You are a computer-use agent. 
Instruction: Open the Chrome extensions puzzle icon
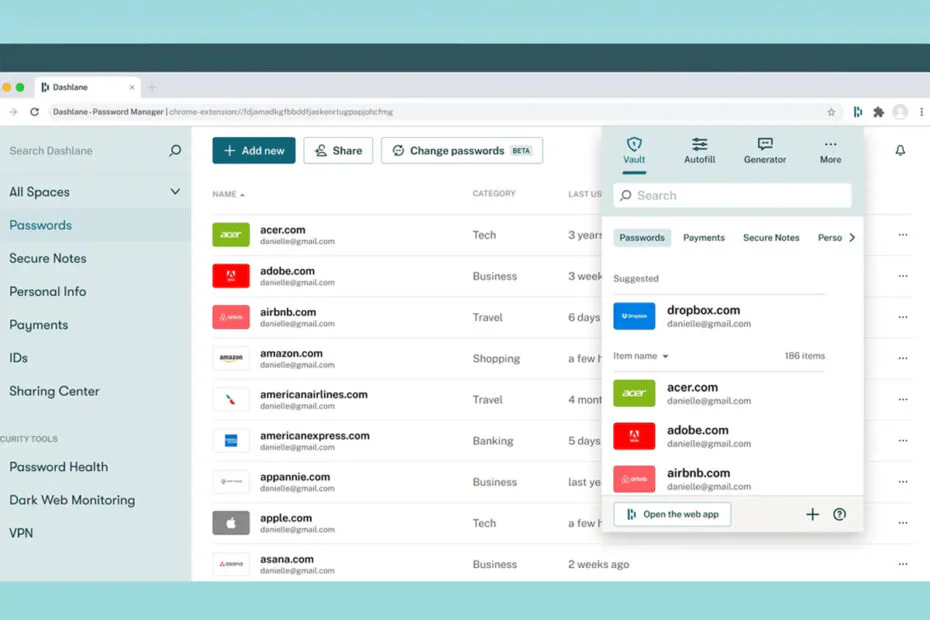click(878, 112)
